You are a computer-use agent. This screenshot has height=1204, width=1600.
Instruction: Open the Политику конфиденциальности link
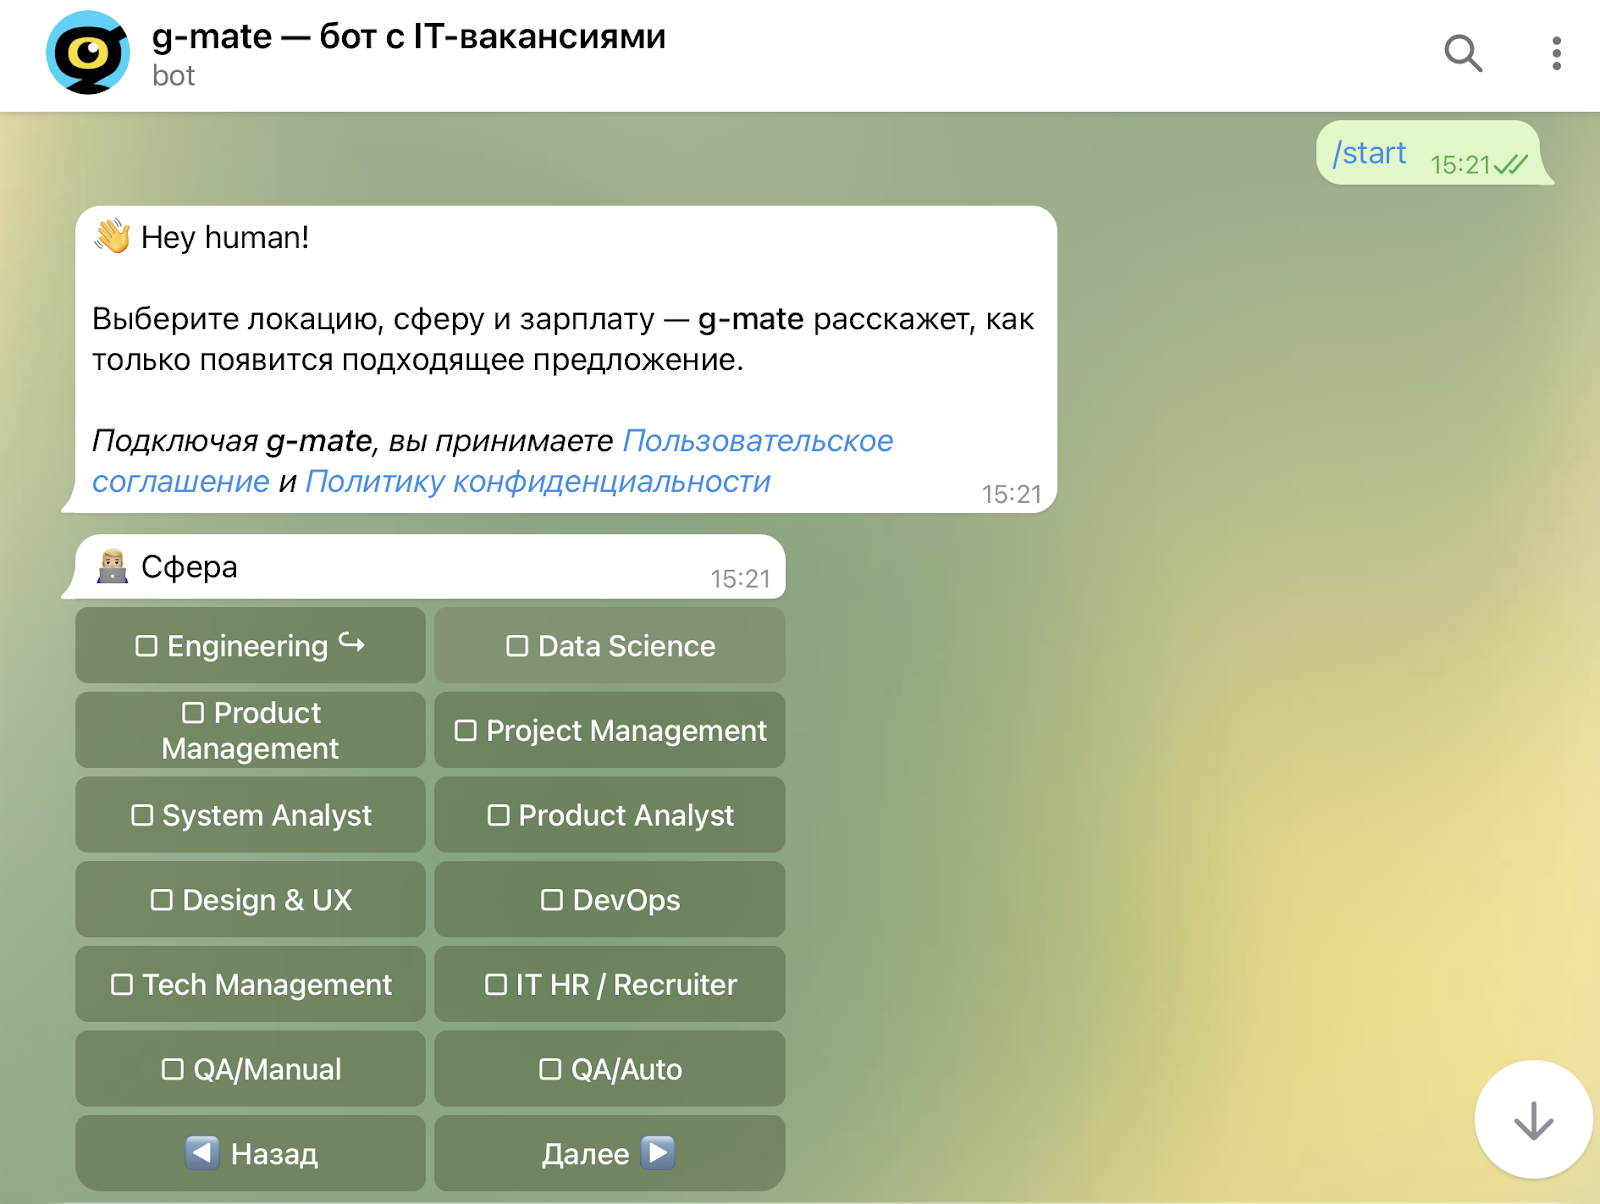[x=538, y=481]
